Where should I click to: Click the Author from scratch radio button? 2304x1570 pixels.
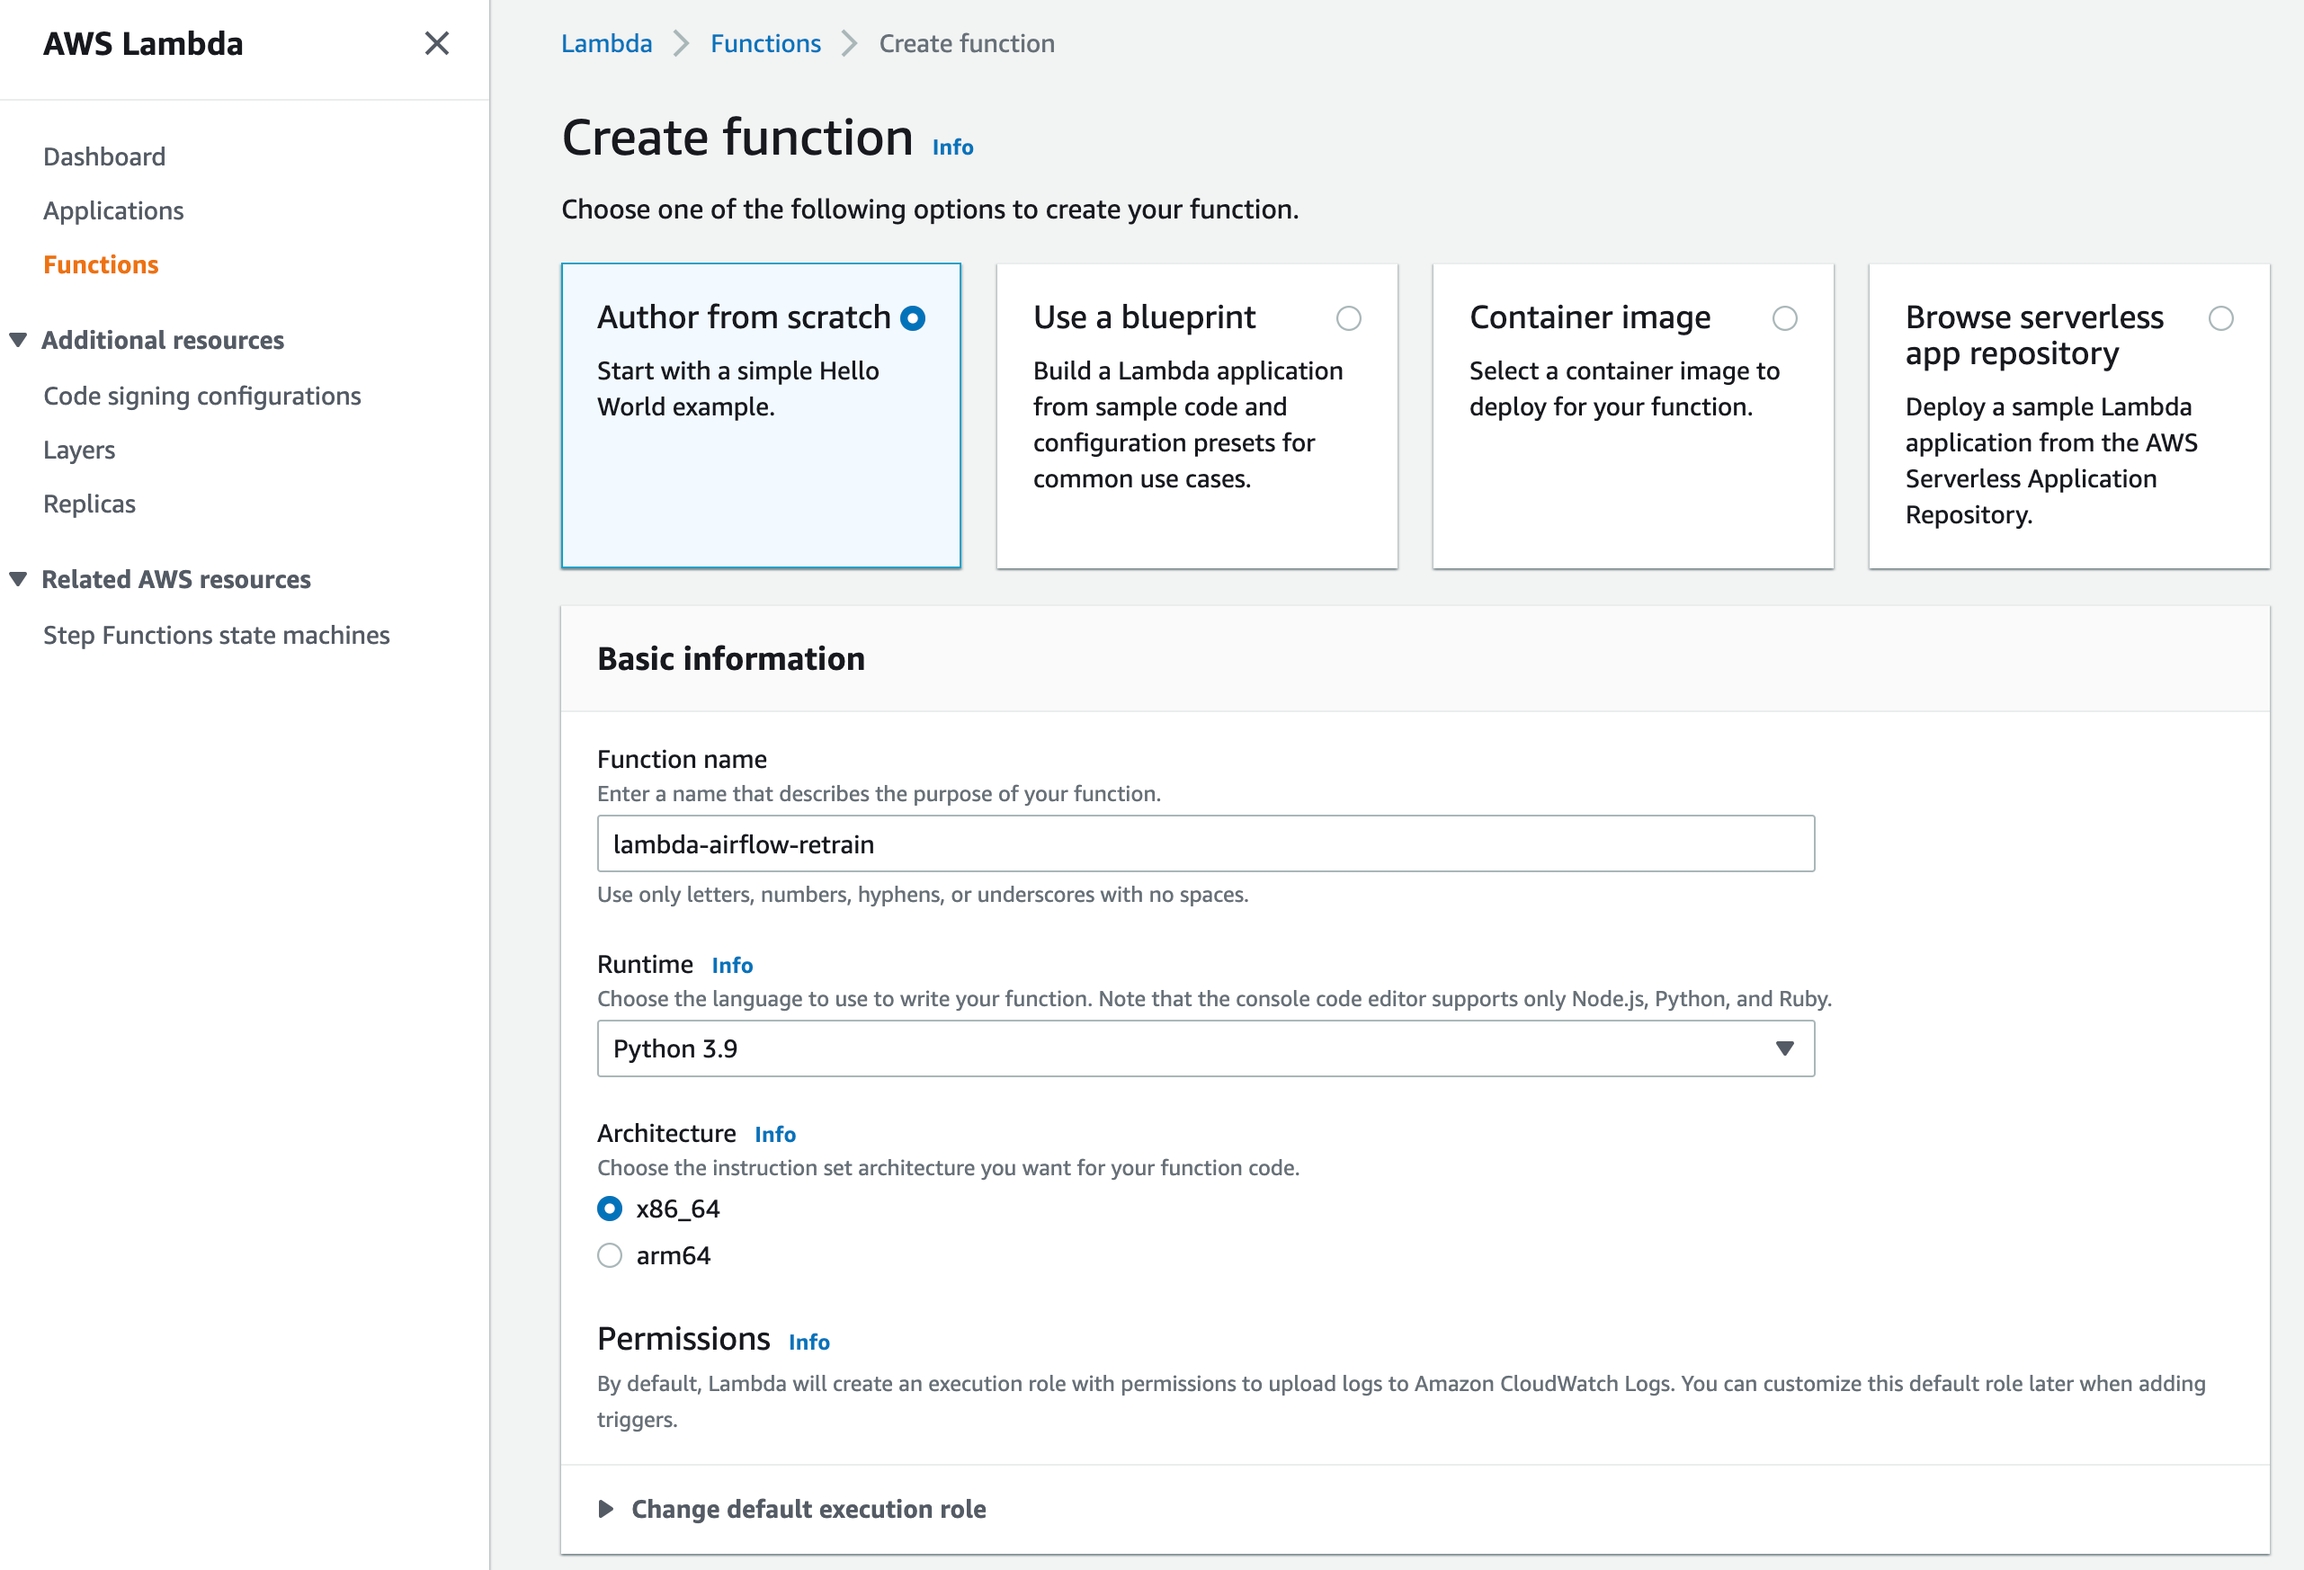pos(912,318)
